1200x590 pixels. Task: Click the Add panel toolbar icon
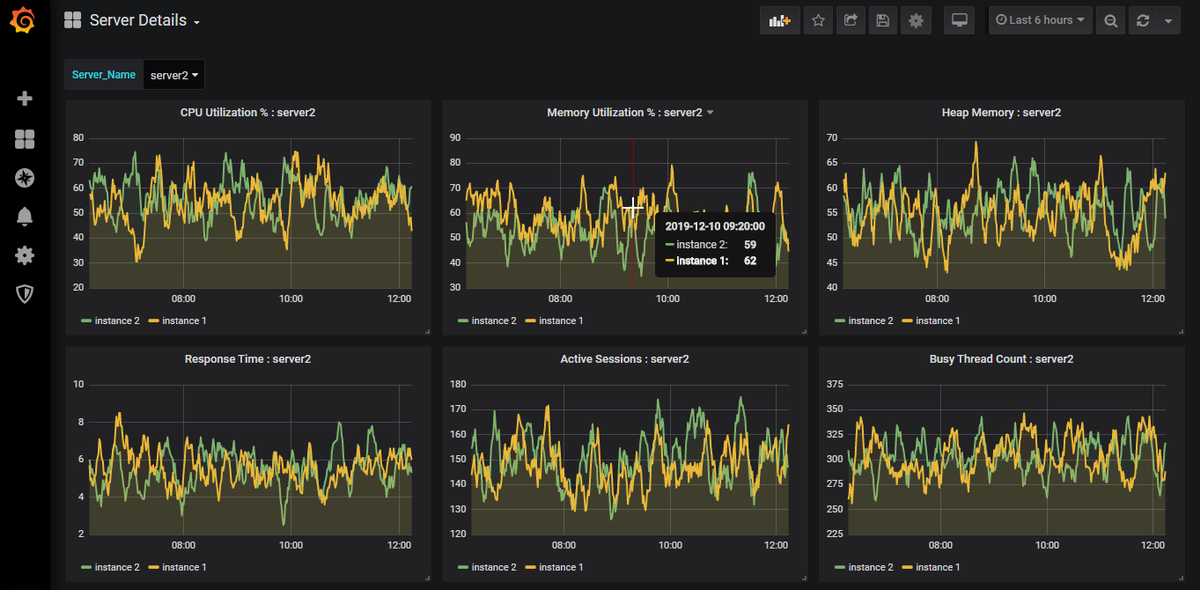(780, 20)
